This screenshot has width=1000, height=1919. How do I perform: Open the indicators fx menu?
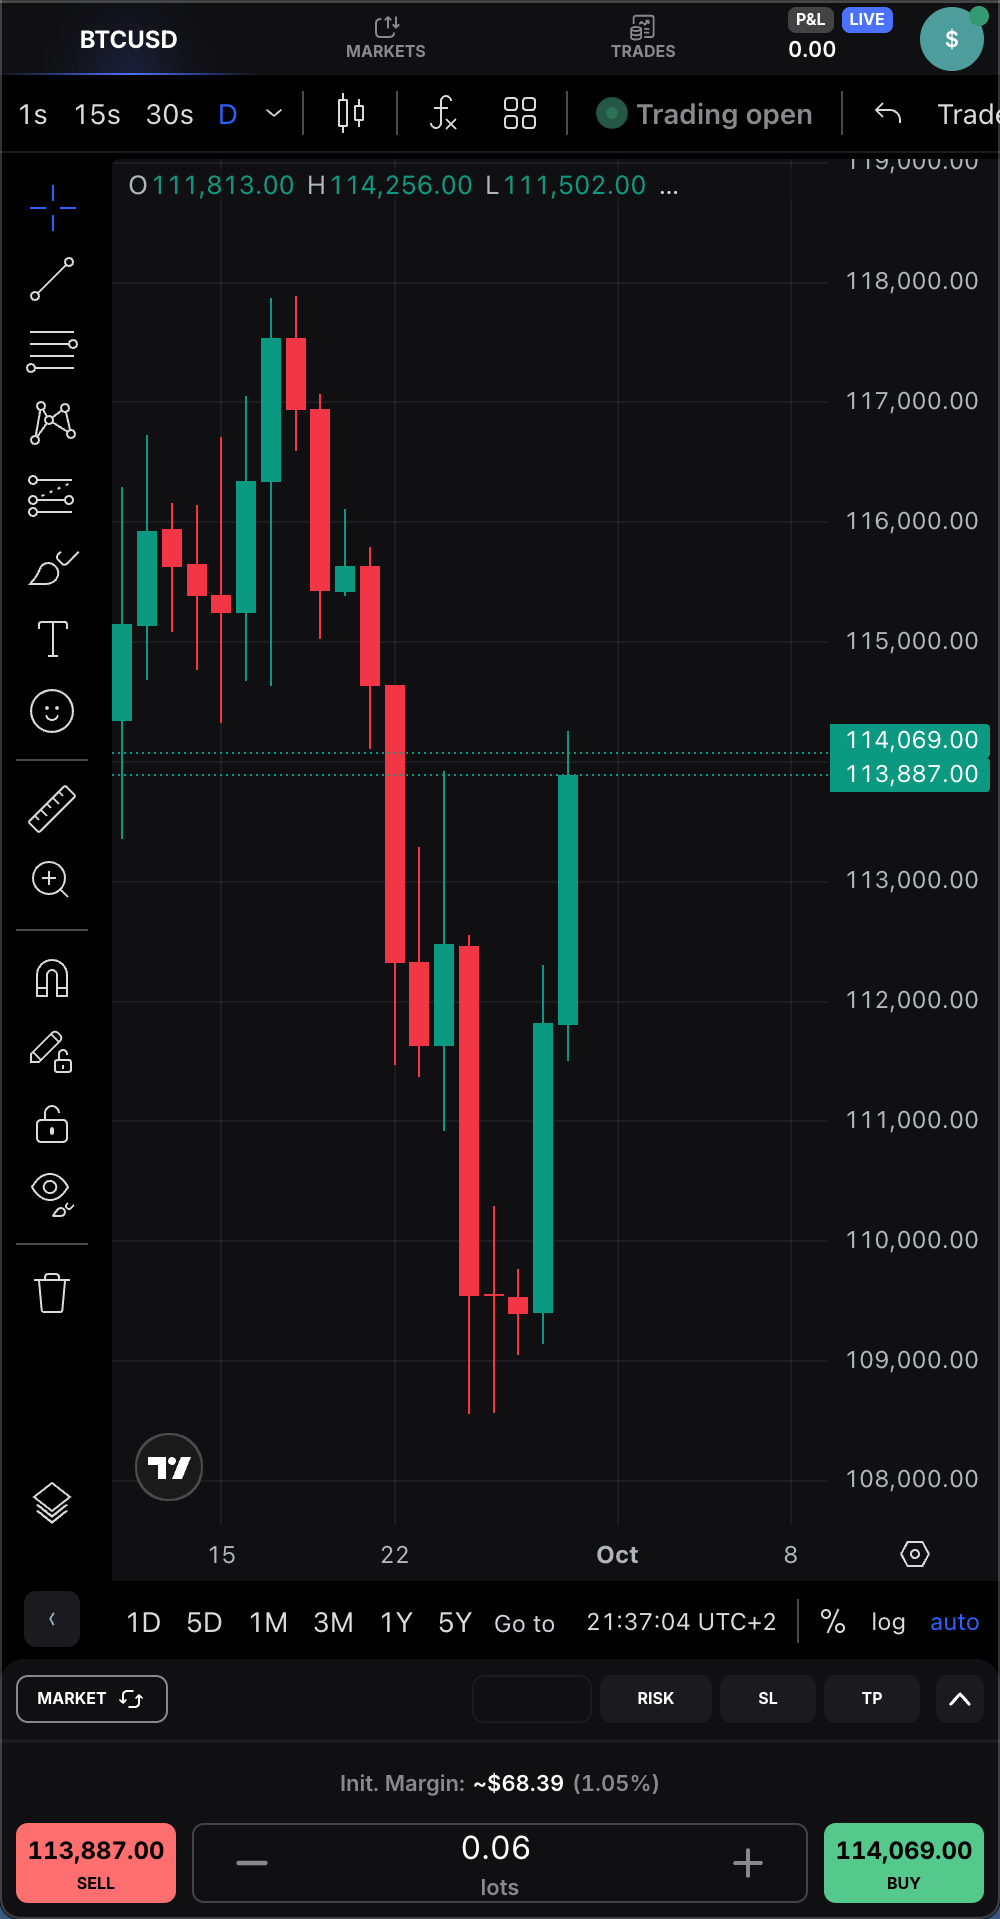pos(443,114)
